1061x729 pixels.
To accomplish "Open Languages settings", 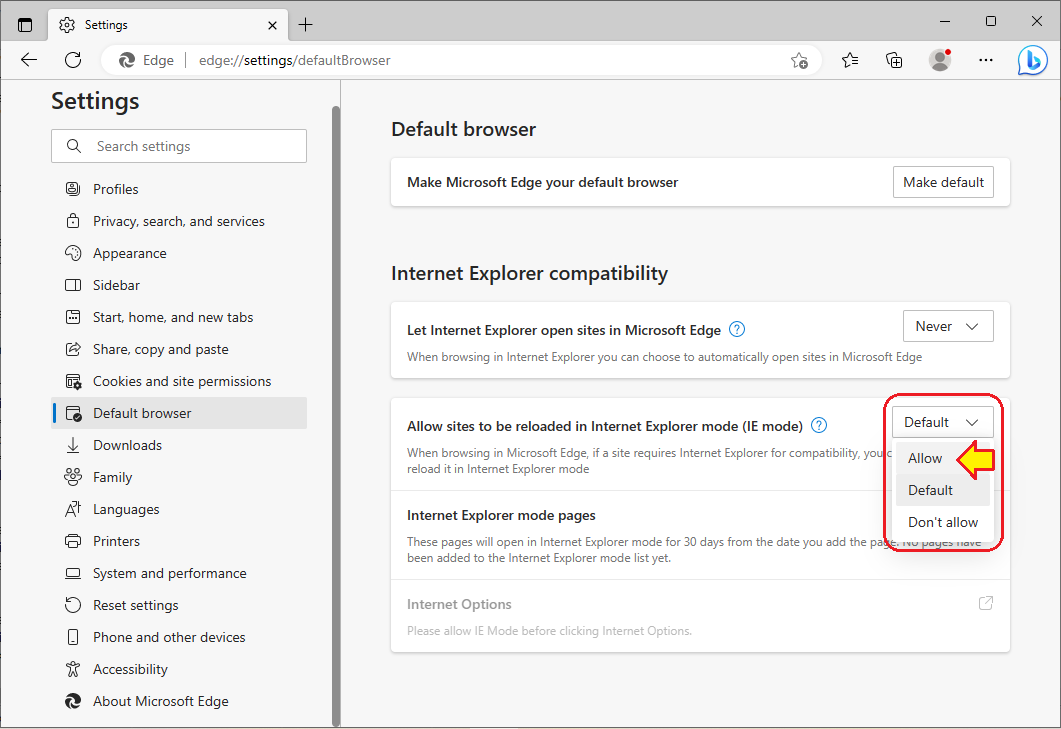I will coord(179,509).
